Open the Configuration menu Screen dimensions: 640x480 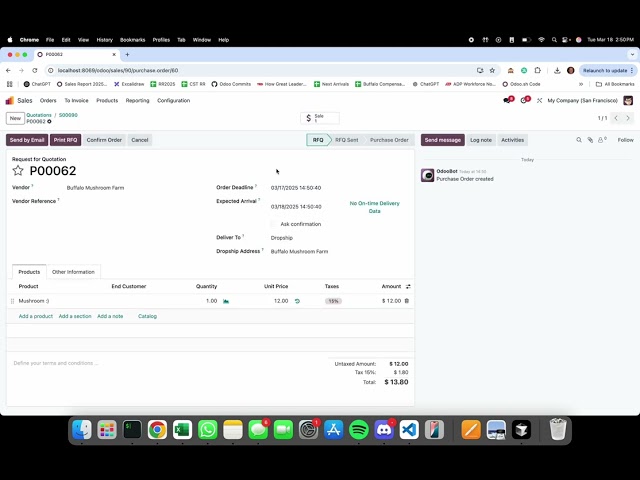click(173, 100)
